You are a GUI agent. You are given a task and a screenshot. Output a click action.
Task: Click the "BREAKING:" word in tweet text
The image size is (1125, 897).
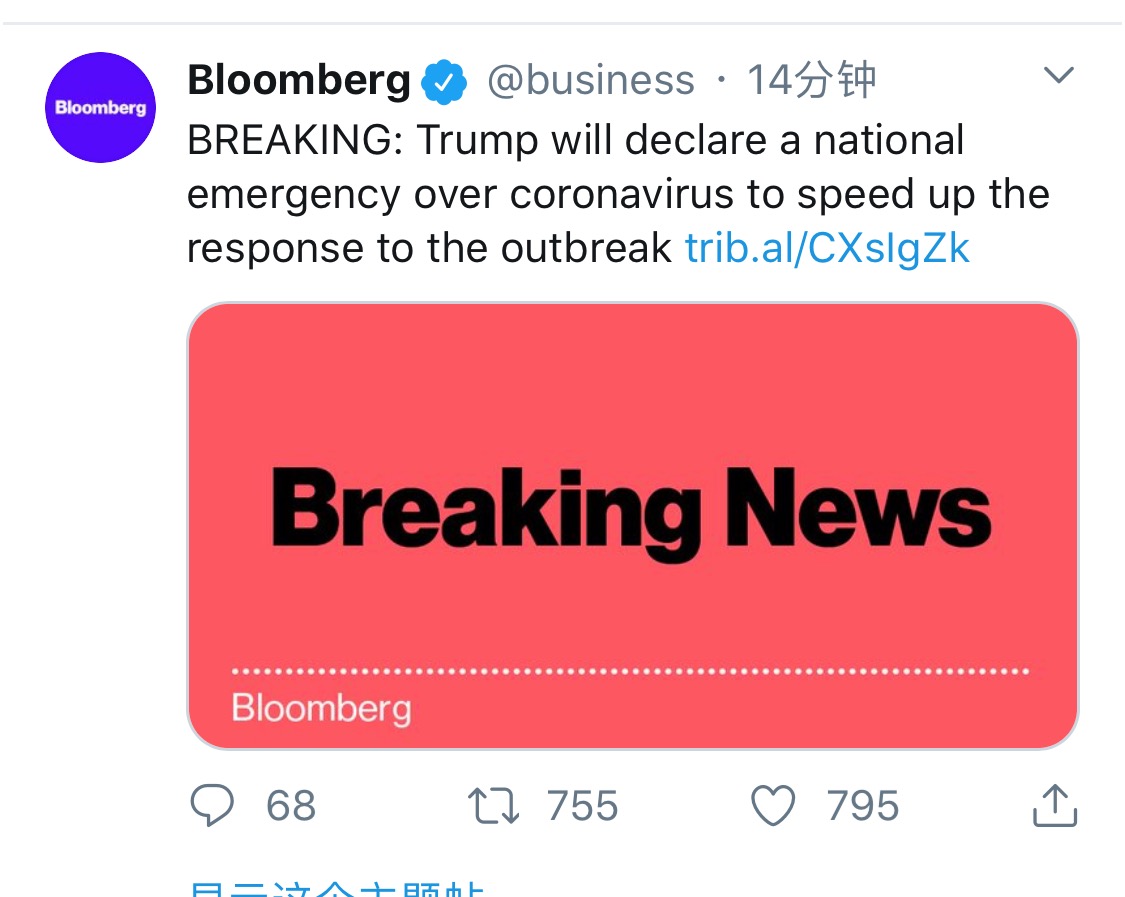294,141
